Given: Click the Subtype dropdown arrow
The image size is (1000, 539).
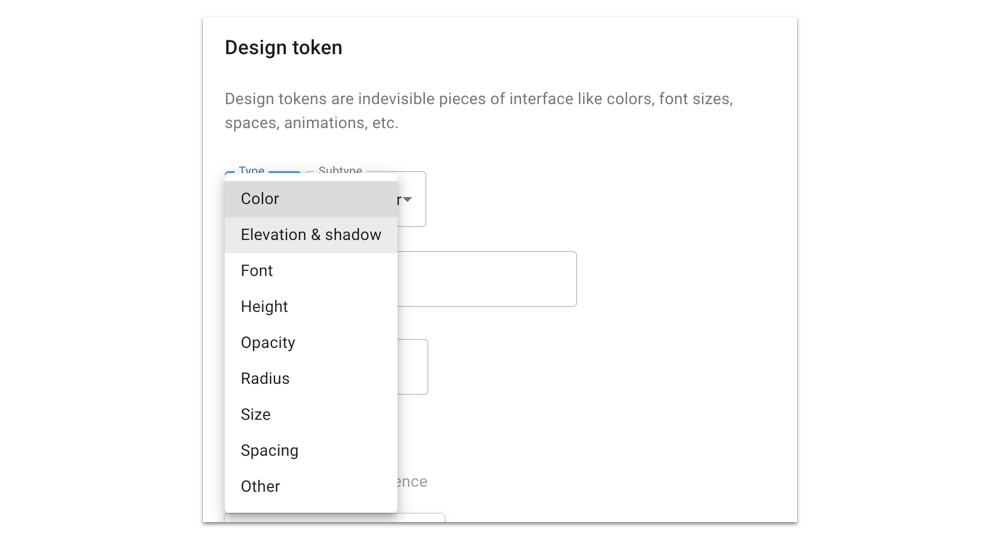Looking at the screenshot, I should 407,200.
